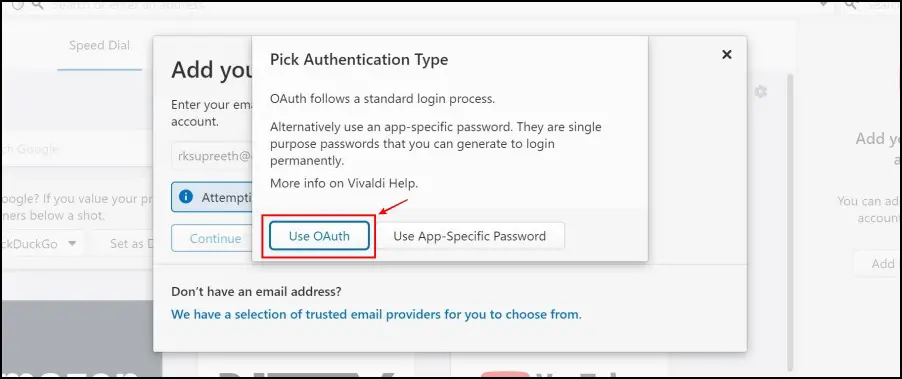Switch to the Speed Dial tab
This screenshot has height=379, width=902.
point(100,45)
